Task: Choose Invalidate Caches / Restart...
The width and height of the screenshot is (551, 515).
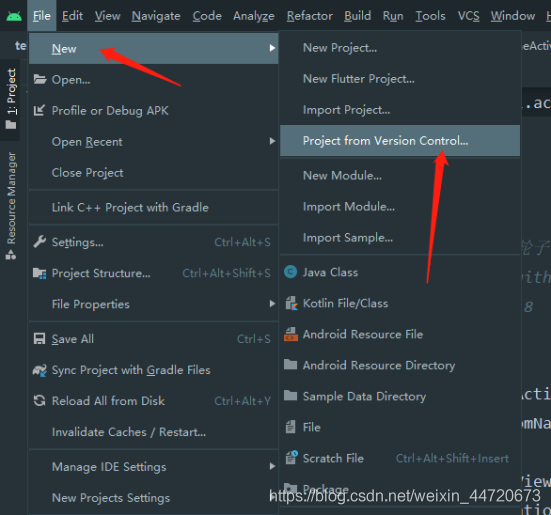Action: [154, 432]
